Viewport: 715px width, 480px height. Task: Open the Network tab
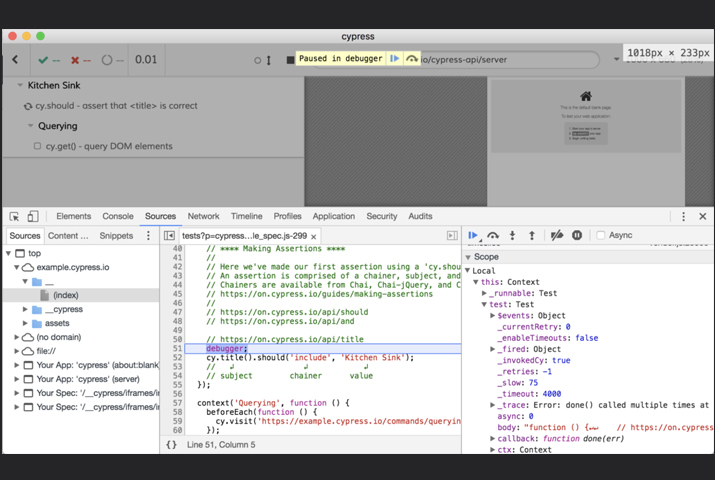[203, 216]
